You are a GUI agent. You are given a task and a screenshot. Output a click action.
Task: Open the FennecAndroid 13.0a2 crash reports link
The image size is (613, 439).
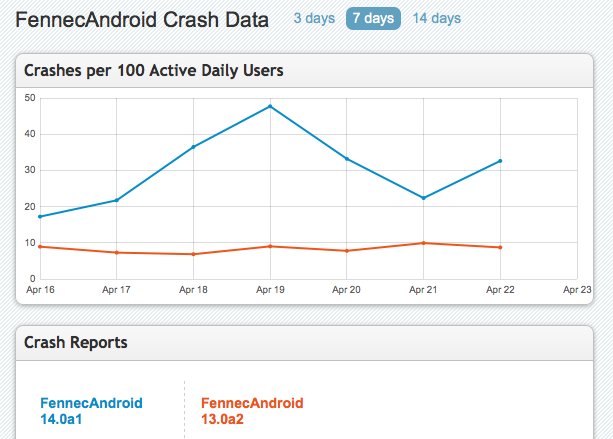point(252,411)
